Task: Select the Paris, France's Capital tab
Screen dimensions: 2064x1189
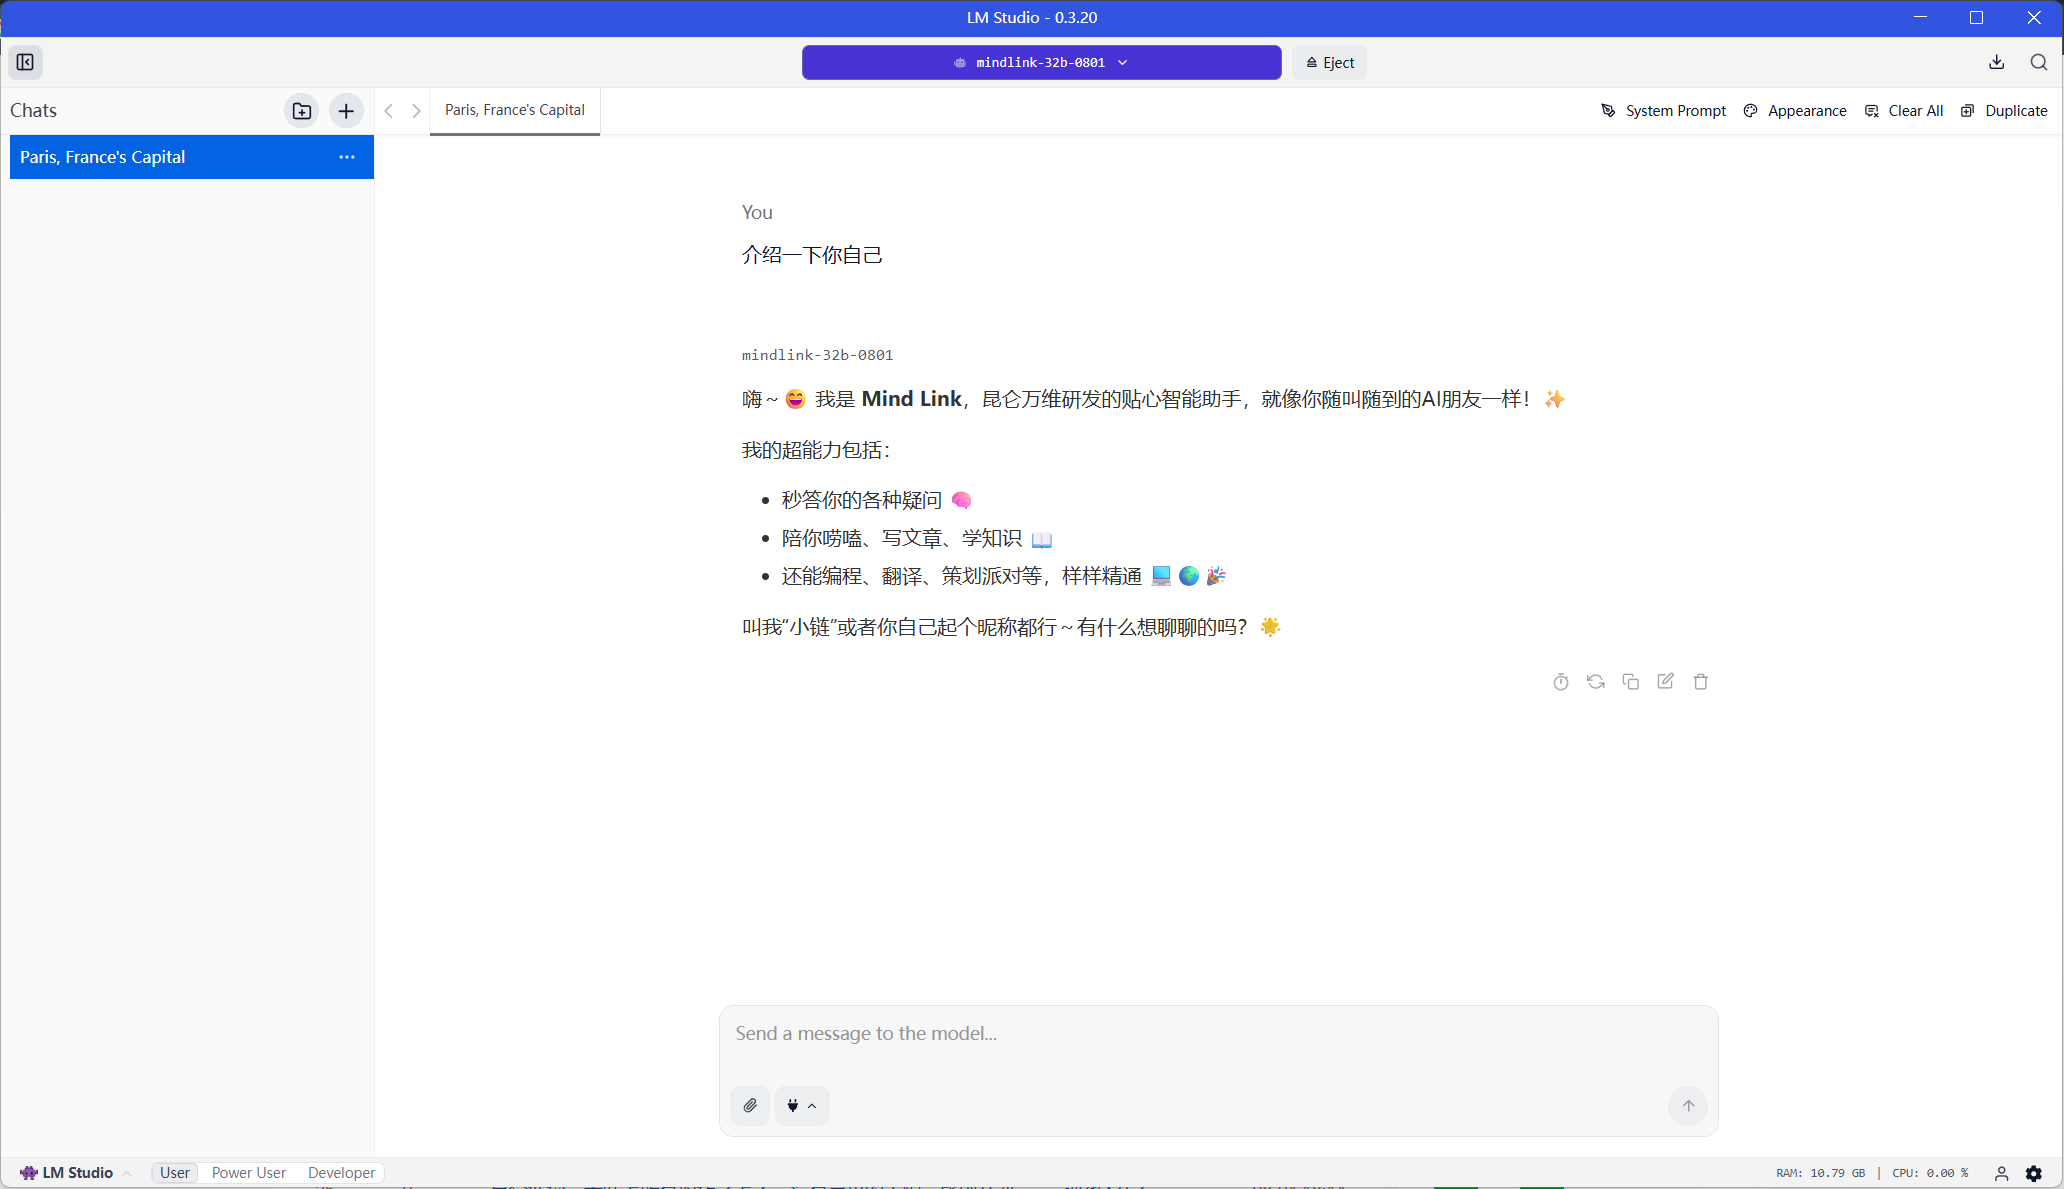Action: click(515, 111)
